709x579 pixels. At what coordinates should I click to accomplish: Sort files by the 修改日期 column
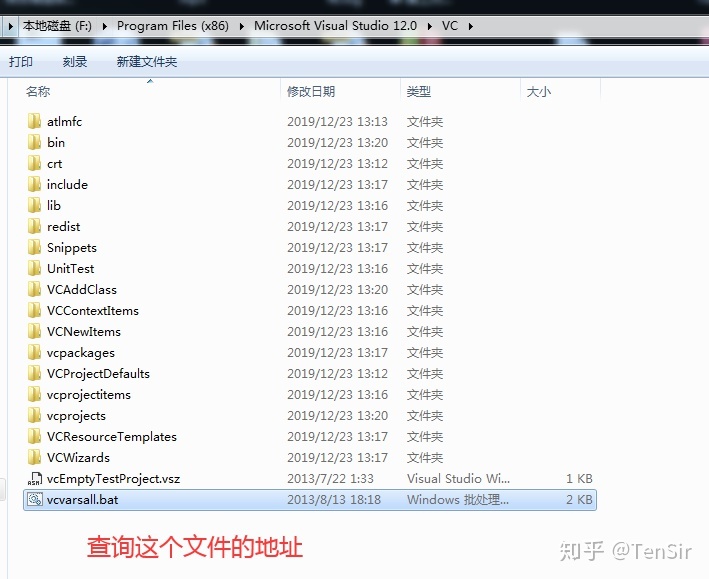pyautogui.click(x=311, y=91)
